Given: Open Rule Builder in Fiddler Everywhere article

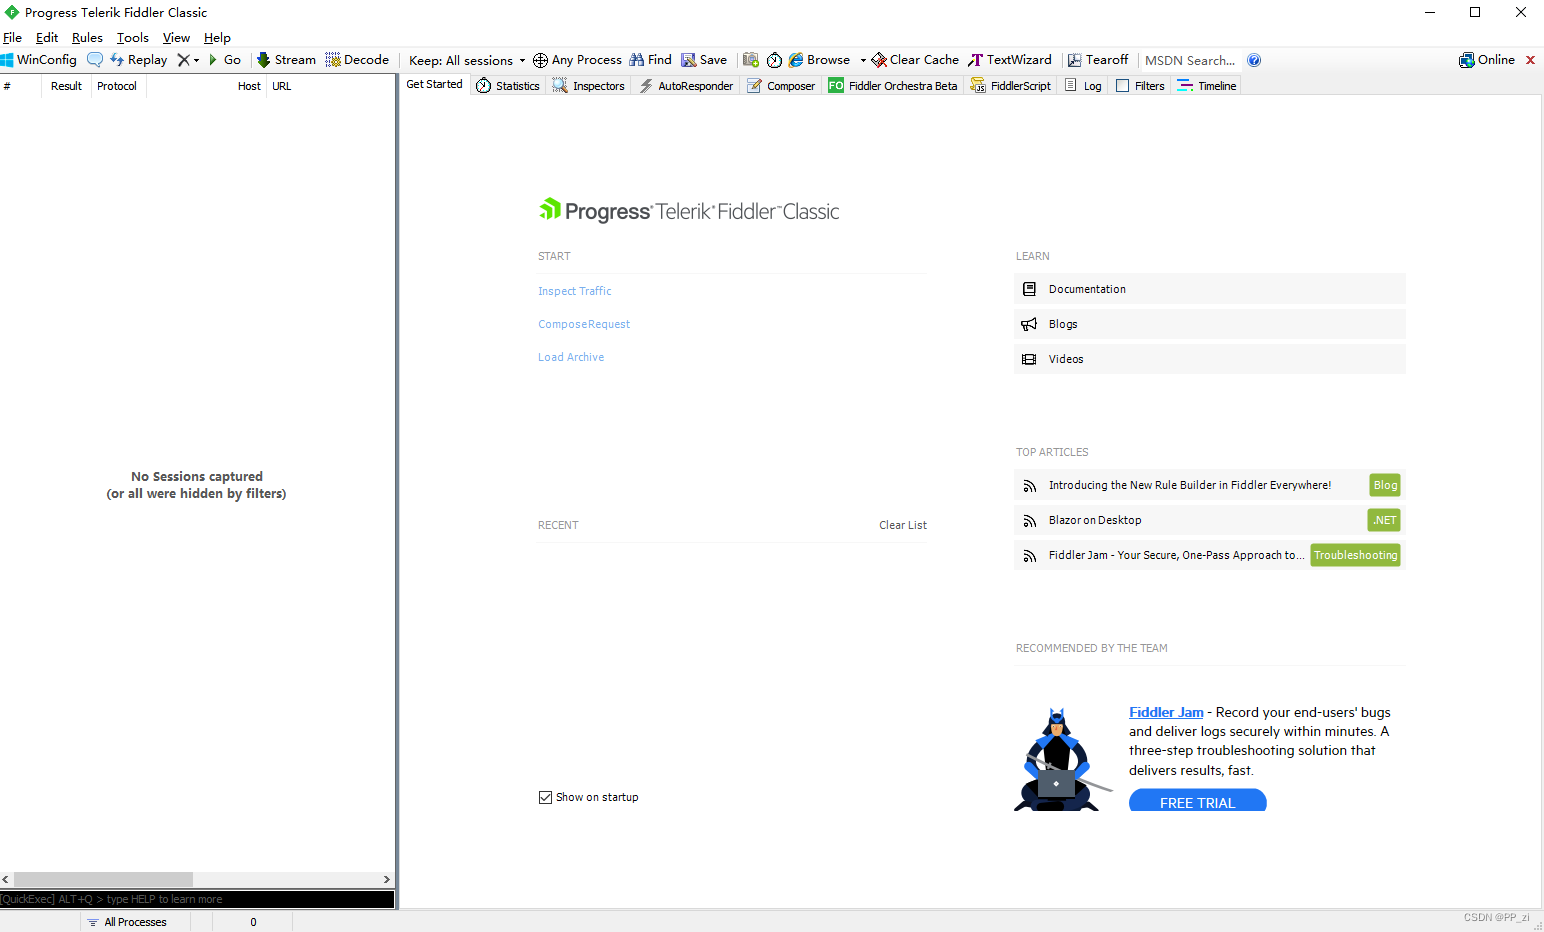Looking at the screenshot, I should pyautogui.click(x=1190, y=485).
